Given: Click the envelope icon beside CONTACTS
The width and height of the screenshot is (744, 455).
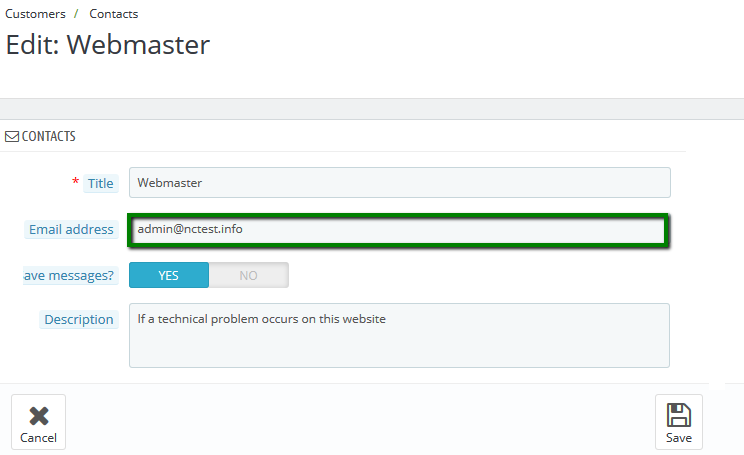Looking at the screenshot, I should coord(12,136).
